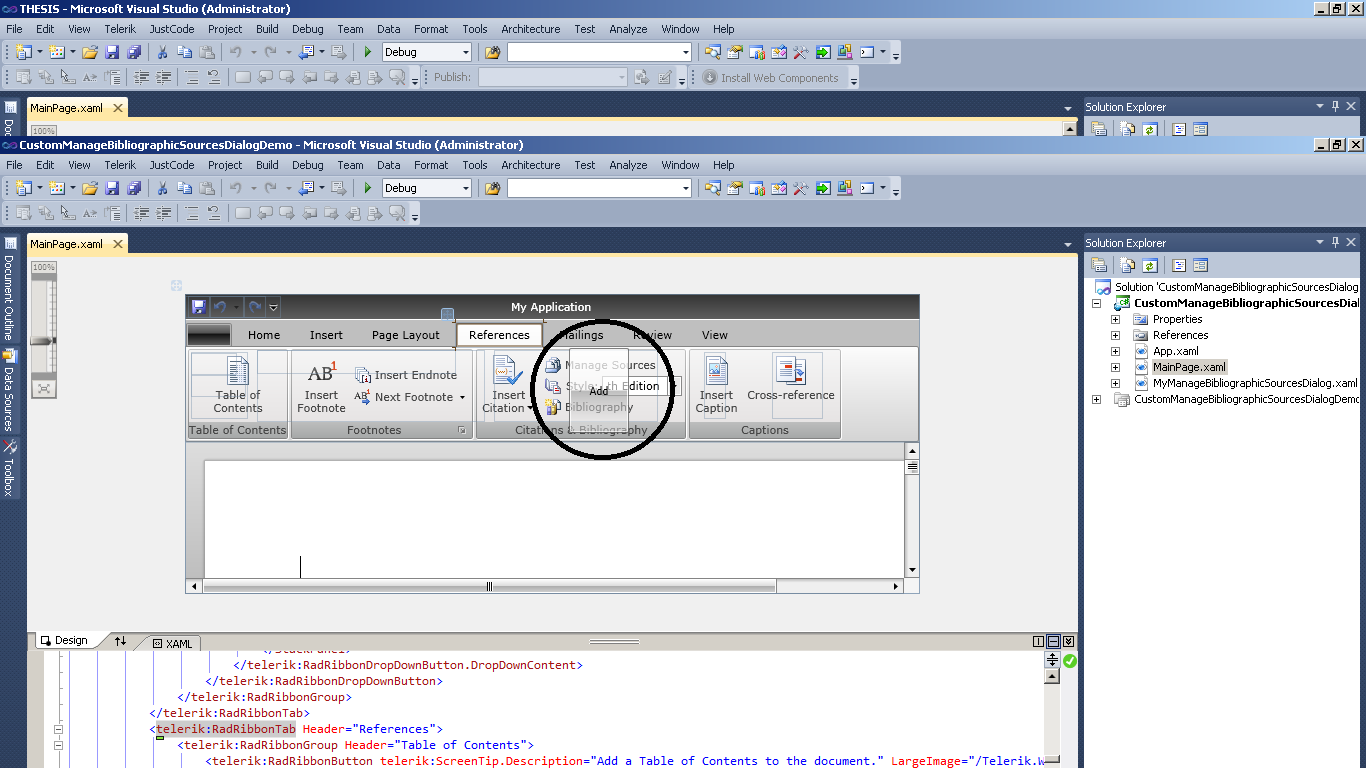Open Solution Explorer icon in front window toolbar
This screenshot has height=768, width=1366.
(x=712, y=188)
